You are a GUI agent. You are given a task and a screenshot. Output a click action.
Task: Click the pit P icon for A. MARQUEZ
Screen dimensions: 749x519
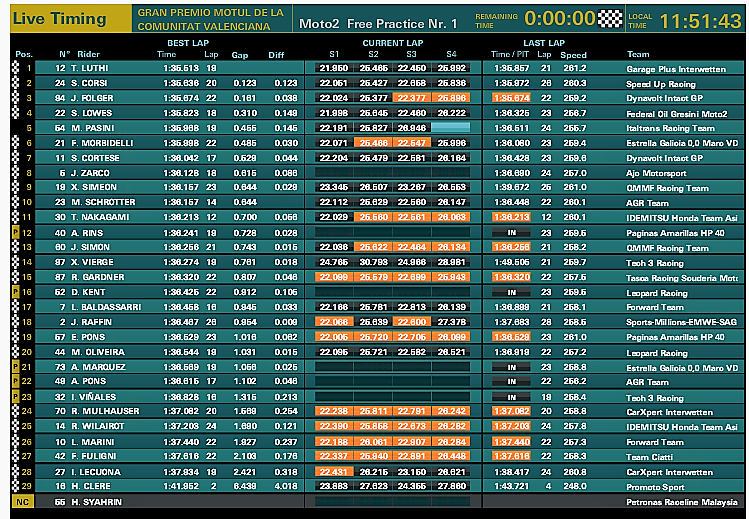pyautogui.click(x=15, y=367)
